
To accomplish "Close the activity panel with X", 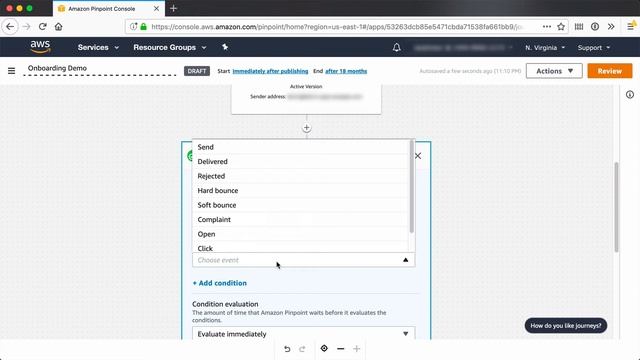I will tap(418, 156).
